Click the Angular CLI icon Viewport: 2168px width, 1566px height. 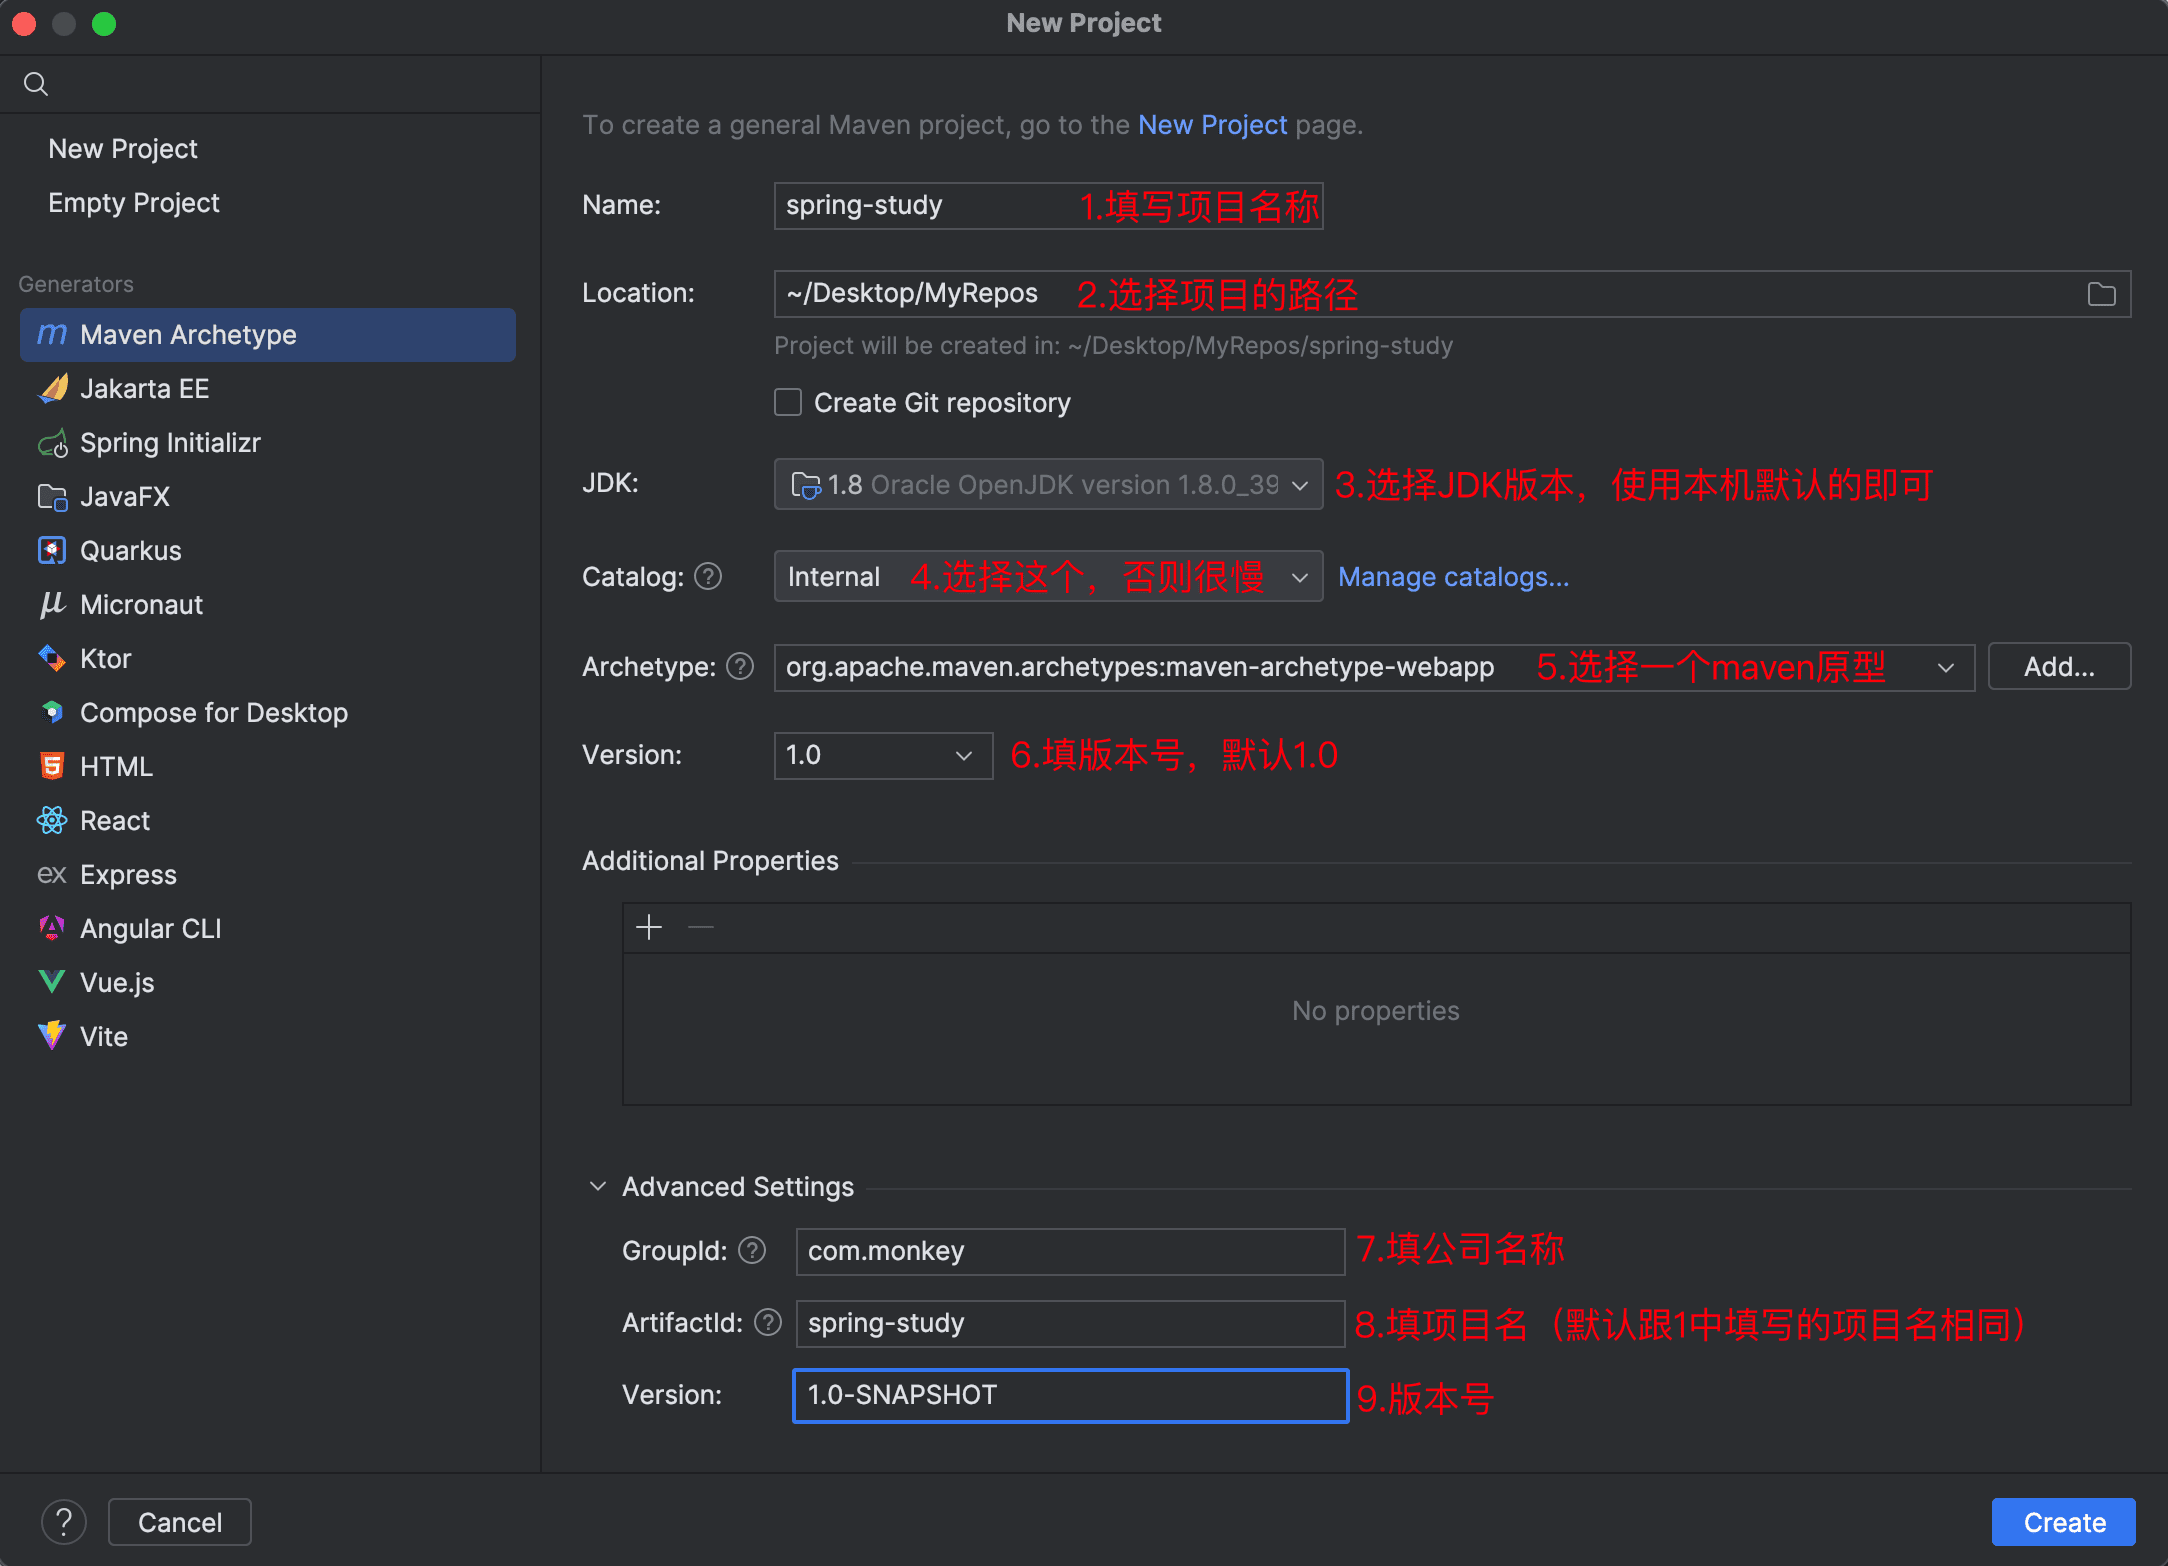52,928
